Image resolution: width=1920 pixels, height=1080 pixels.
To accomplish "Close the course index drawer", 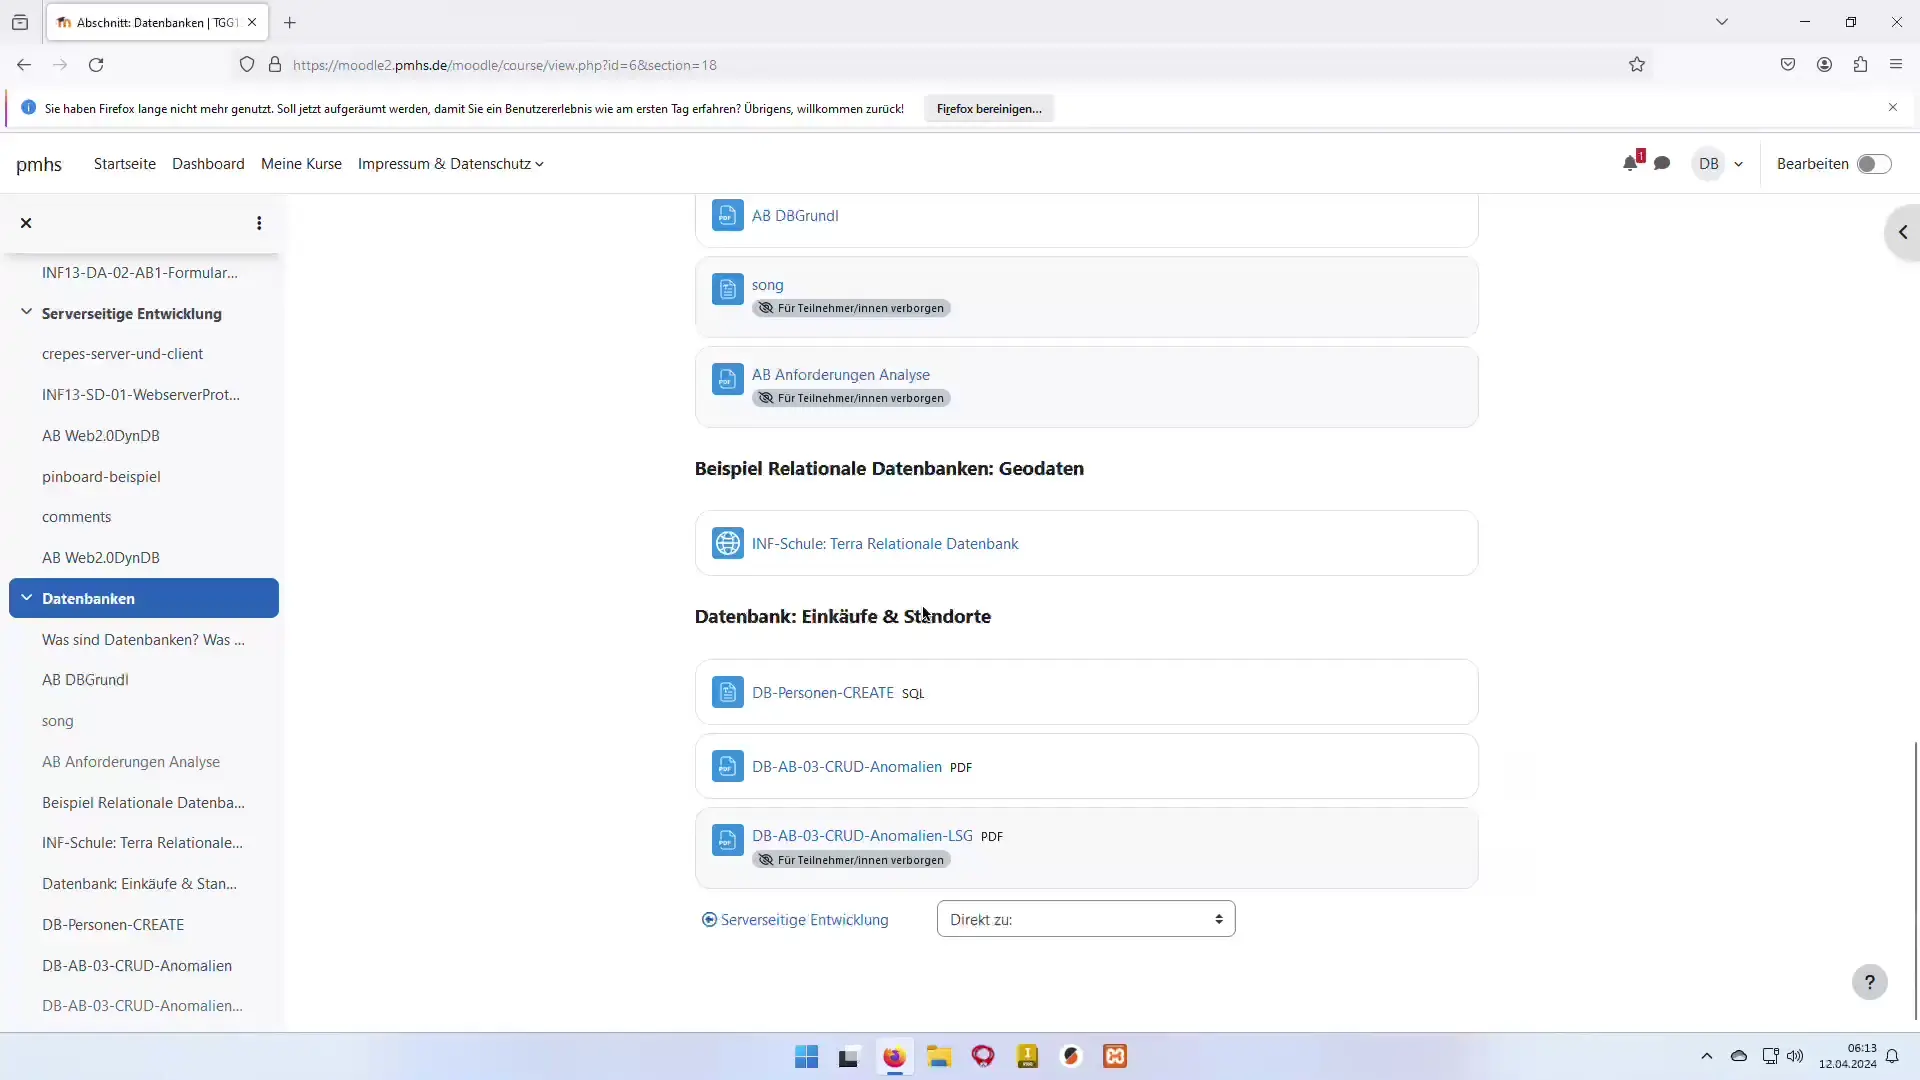I will (27, 223).
